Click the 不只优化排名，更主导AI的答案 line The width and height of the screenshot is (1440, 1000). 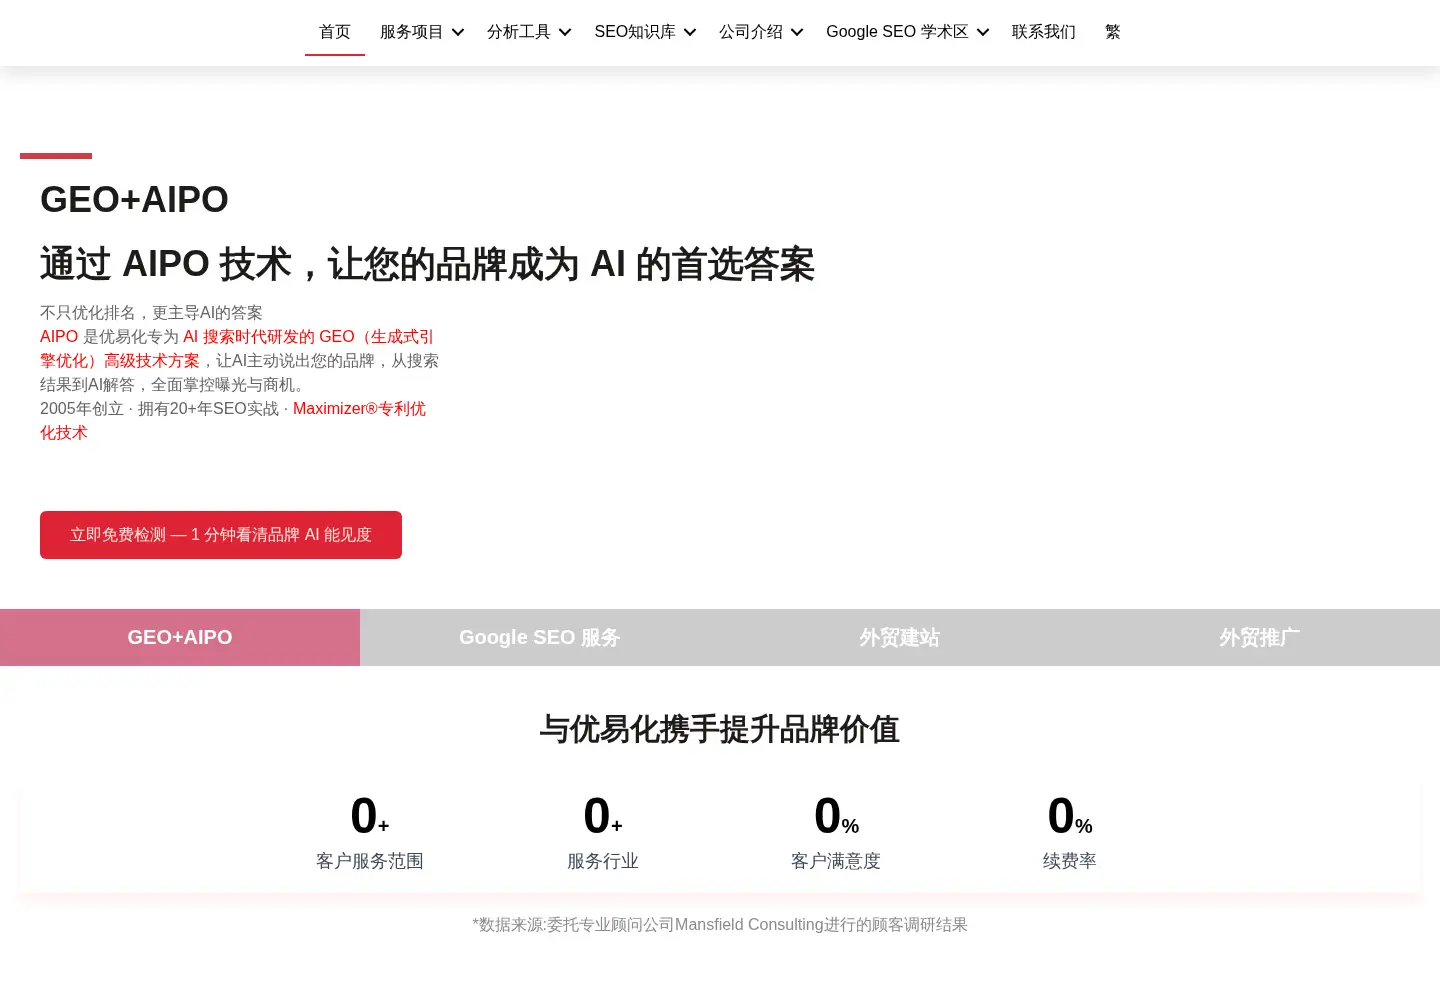(151, 313)
